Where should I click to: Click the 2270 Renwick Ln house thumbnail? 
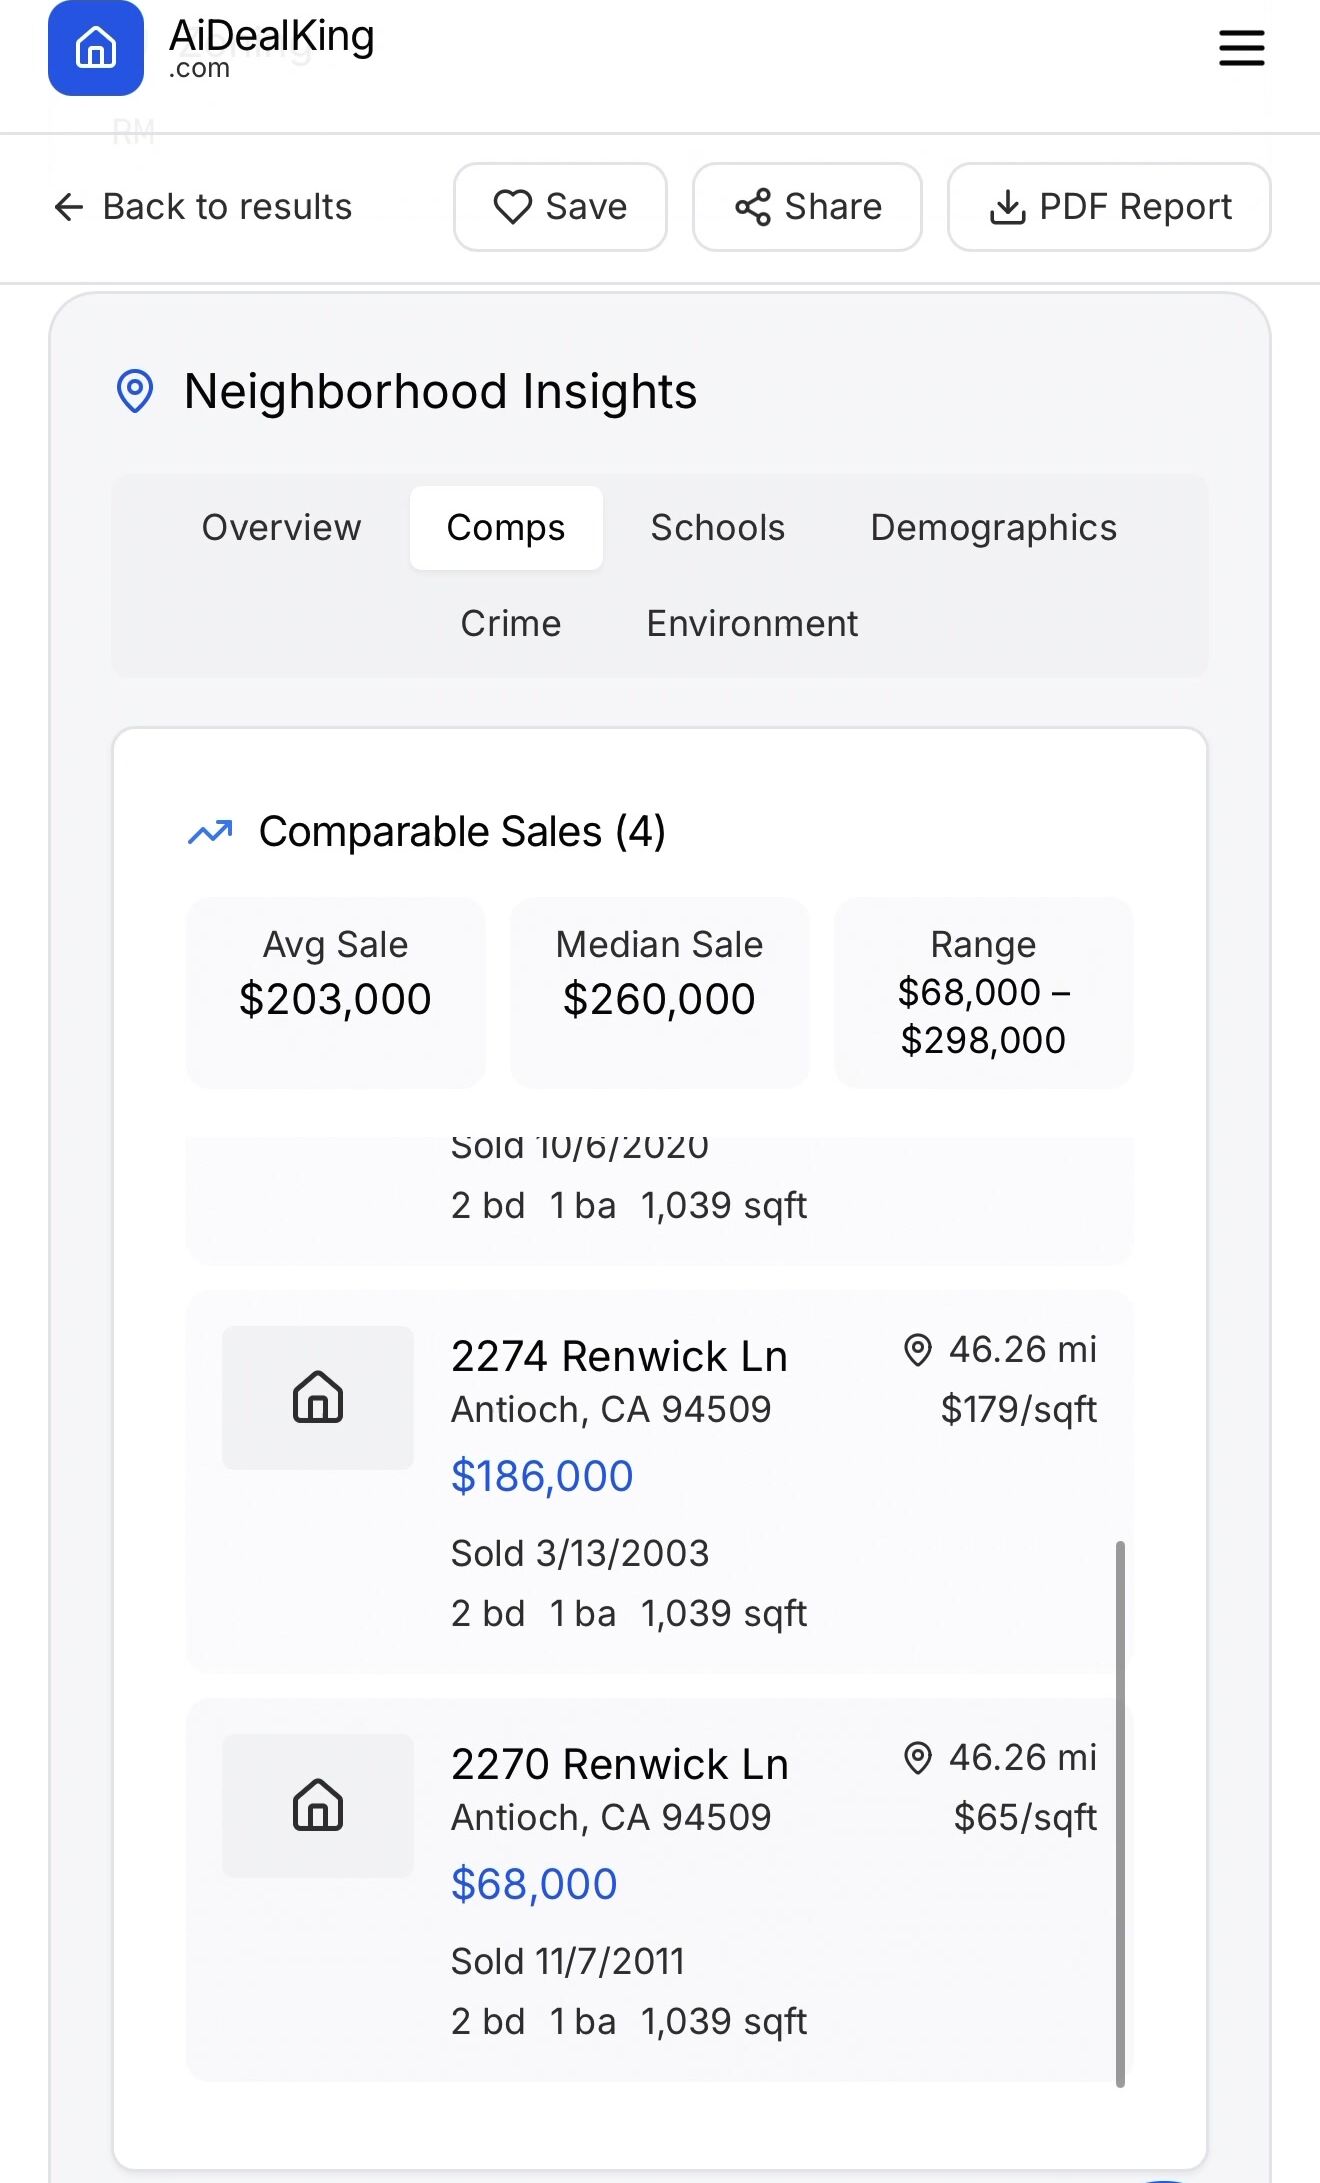[x=318, y=1805]
